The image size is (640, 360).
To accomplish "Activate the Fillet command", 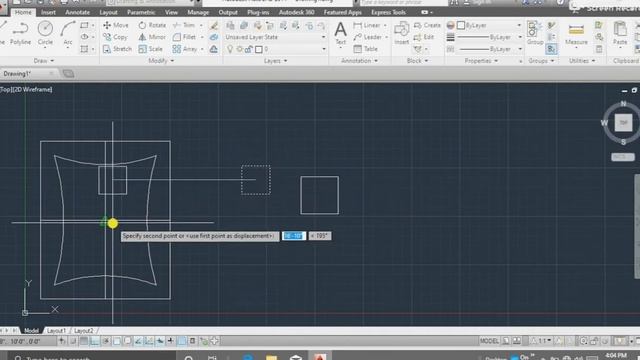I will (x=184, y=37).
